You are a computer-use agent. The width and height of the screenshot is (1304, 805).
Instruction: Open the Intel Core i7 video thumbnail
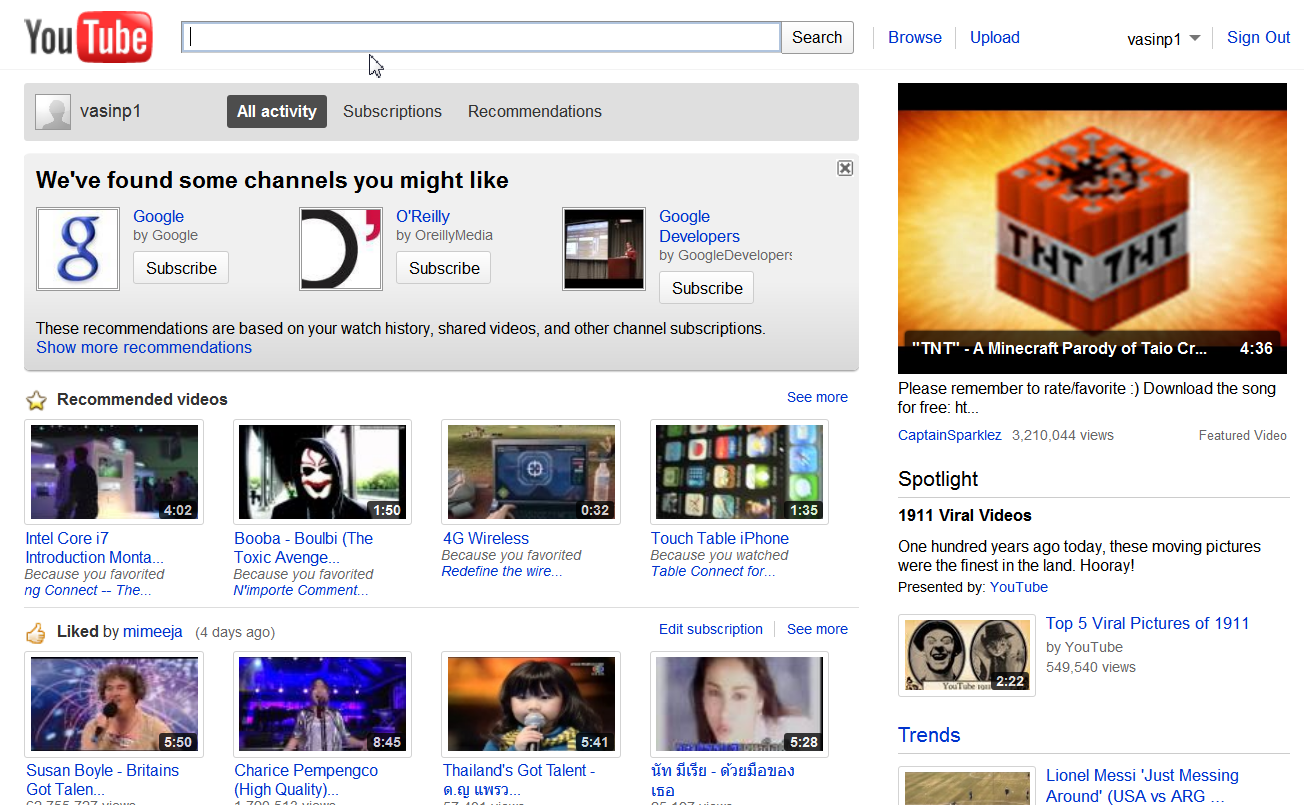click(114, 472)
